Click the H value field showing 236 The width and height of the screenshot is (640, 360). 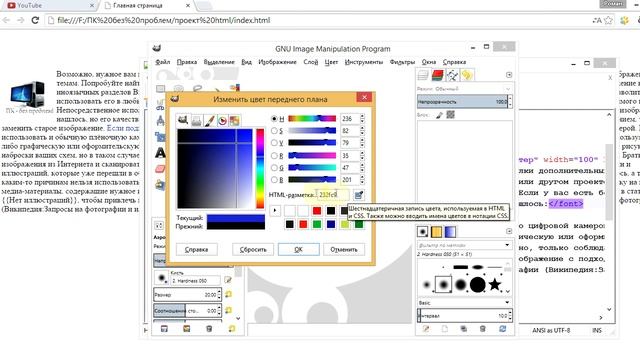[350, 119]
